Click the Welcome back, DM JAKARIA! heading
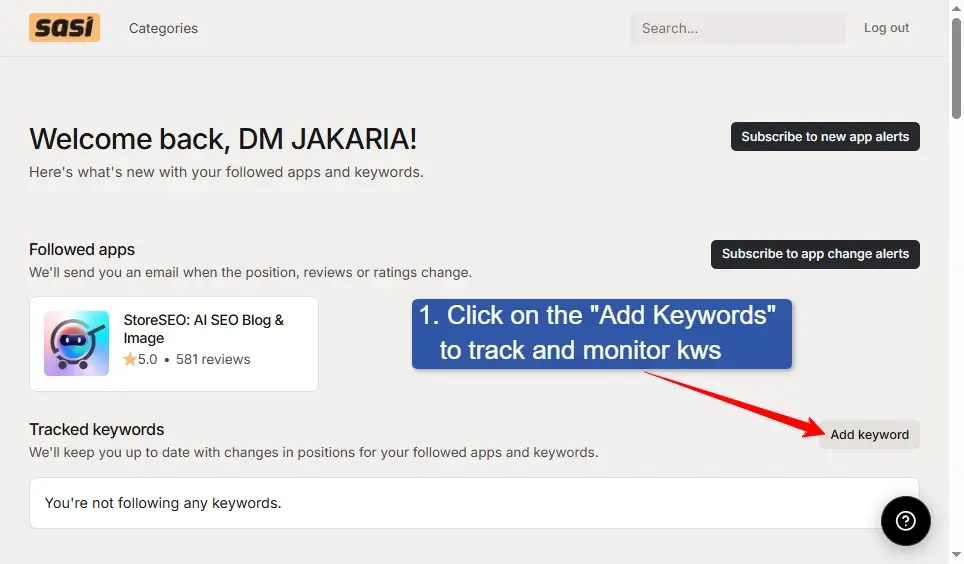964x564 pixels. pos(223,138)
